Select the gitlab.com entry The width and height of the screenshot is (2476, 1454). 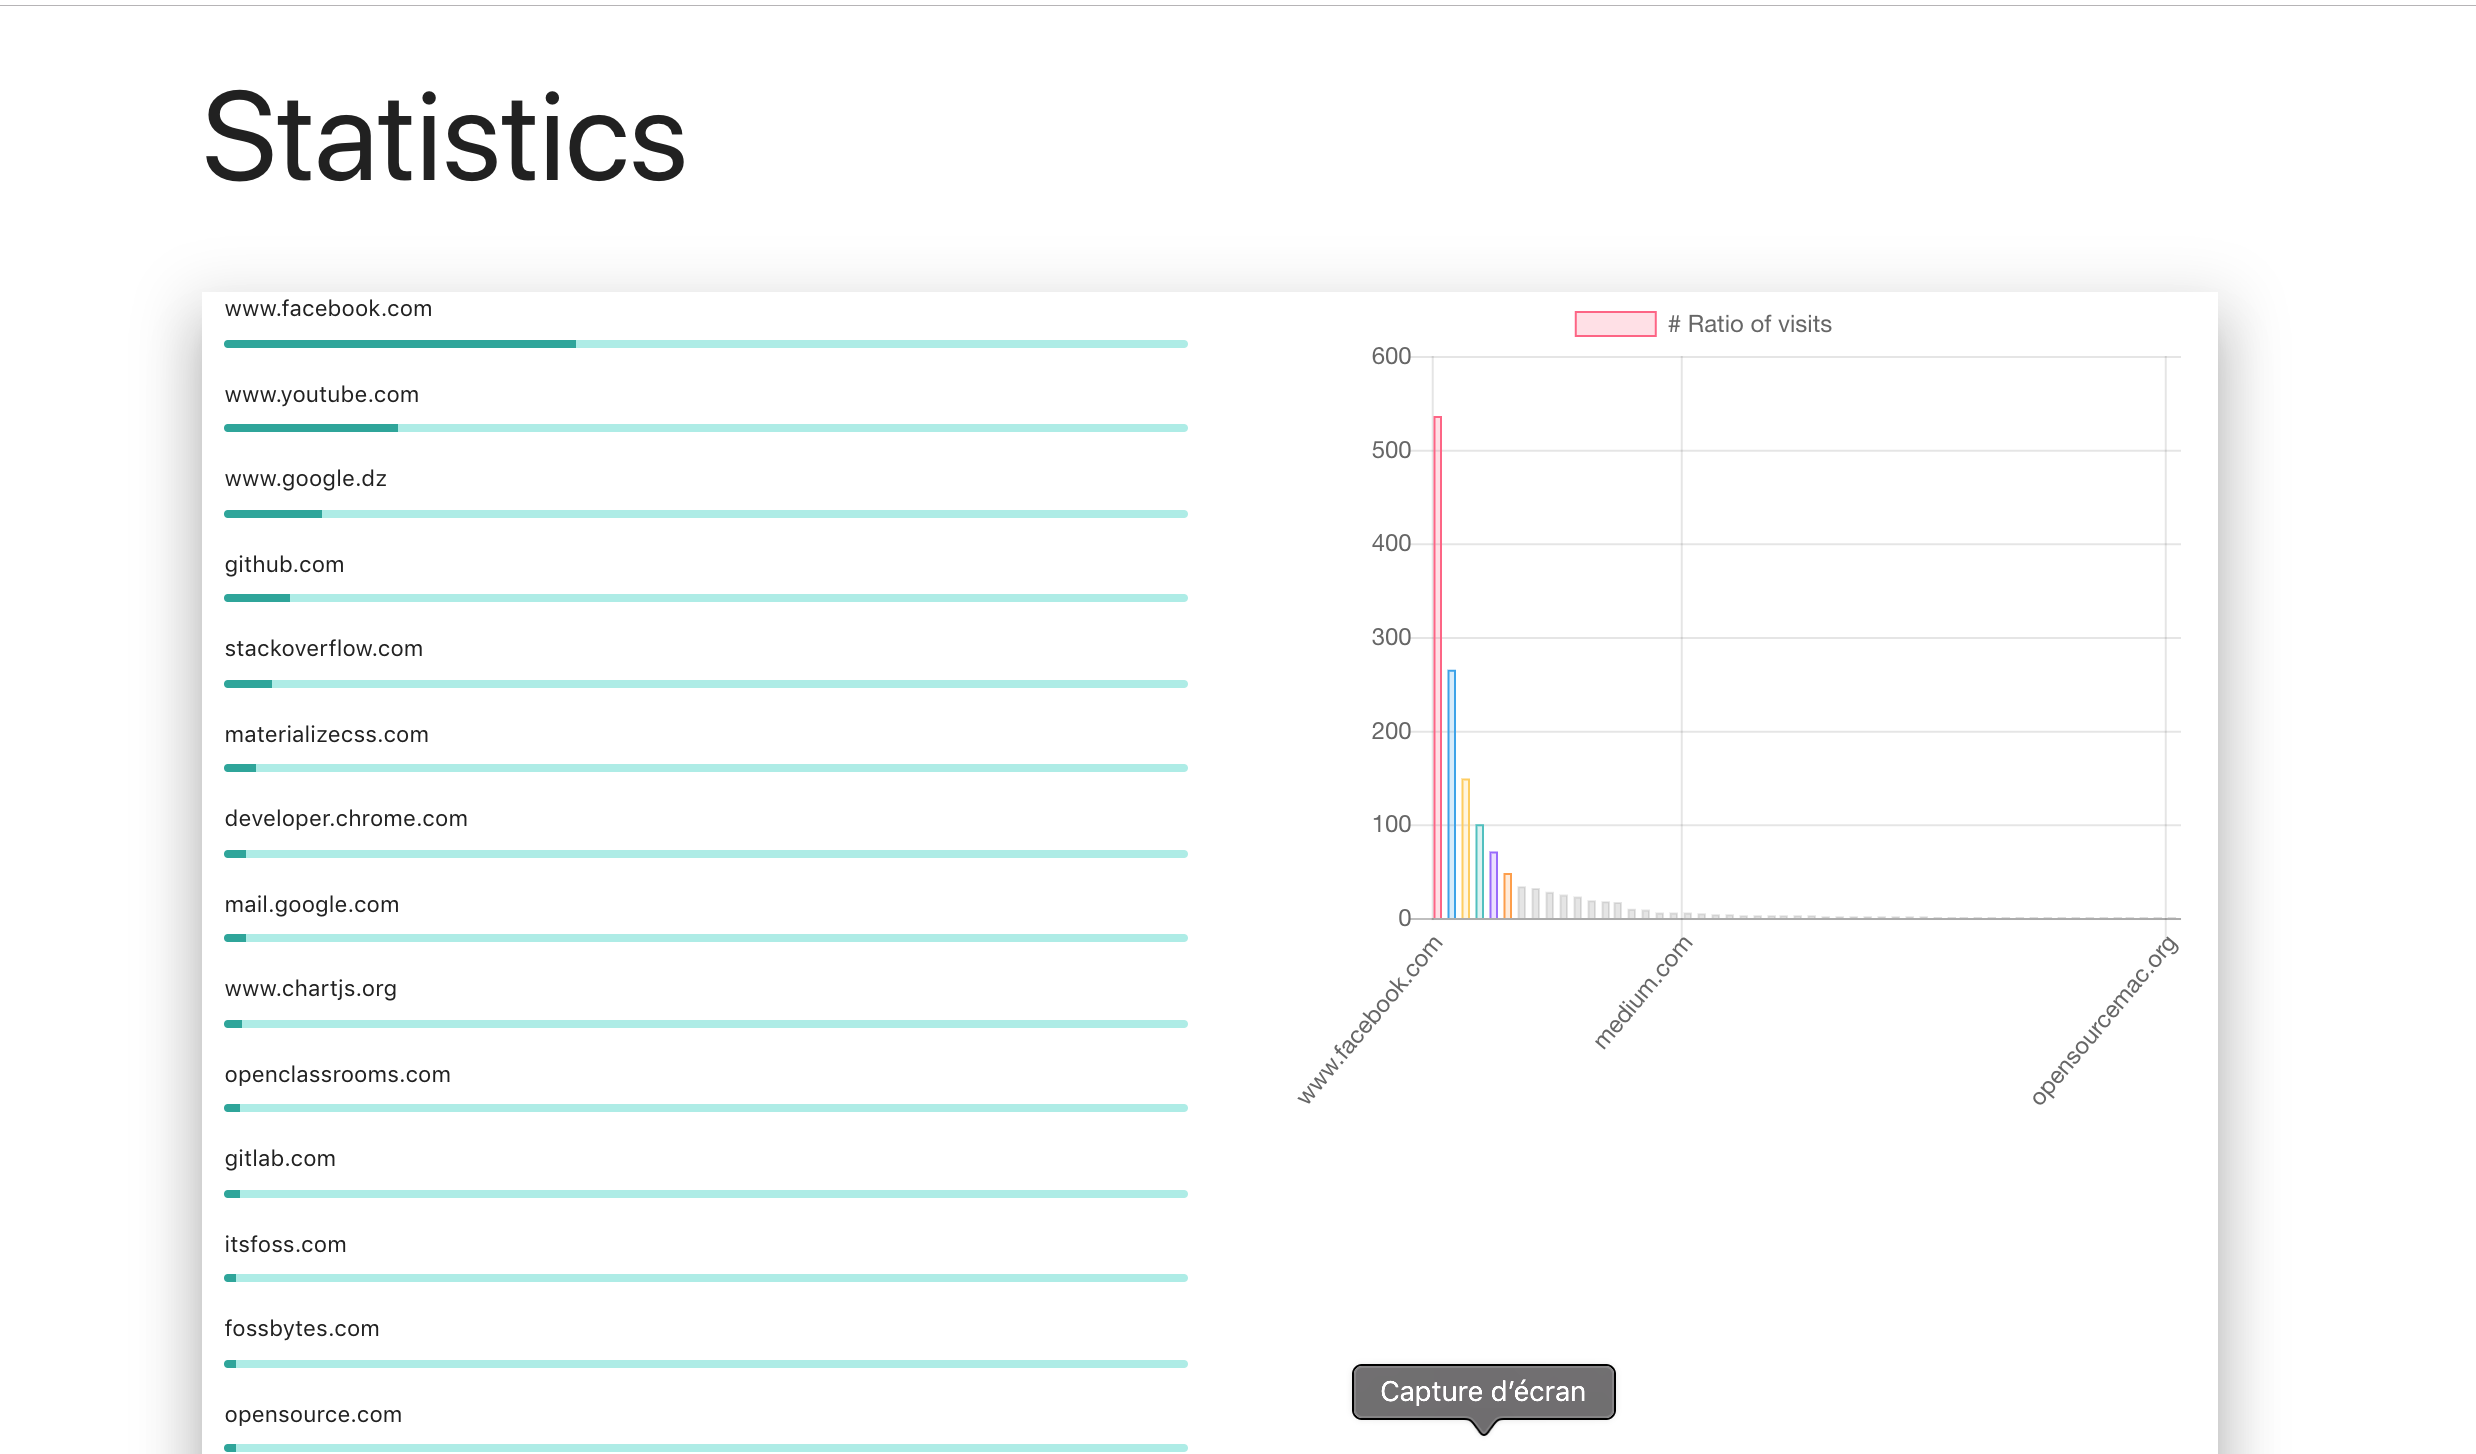pos(280,1159)
